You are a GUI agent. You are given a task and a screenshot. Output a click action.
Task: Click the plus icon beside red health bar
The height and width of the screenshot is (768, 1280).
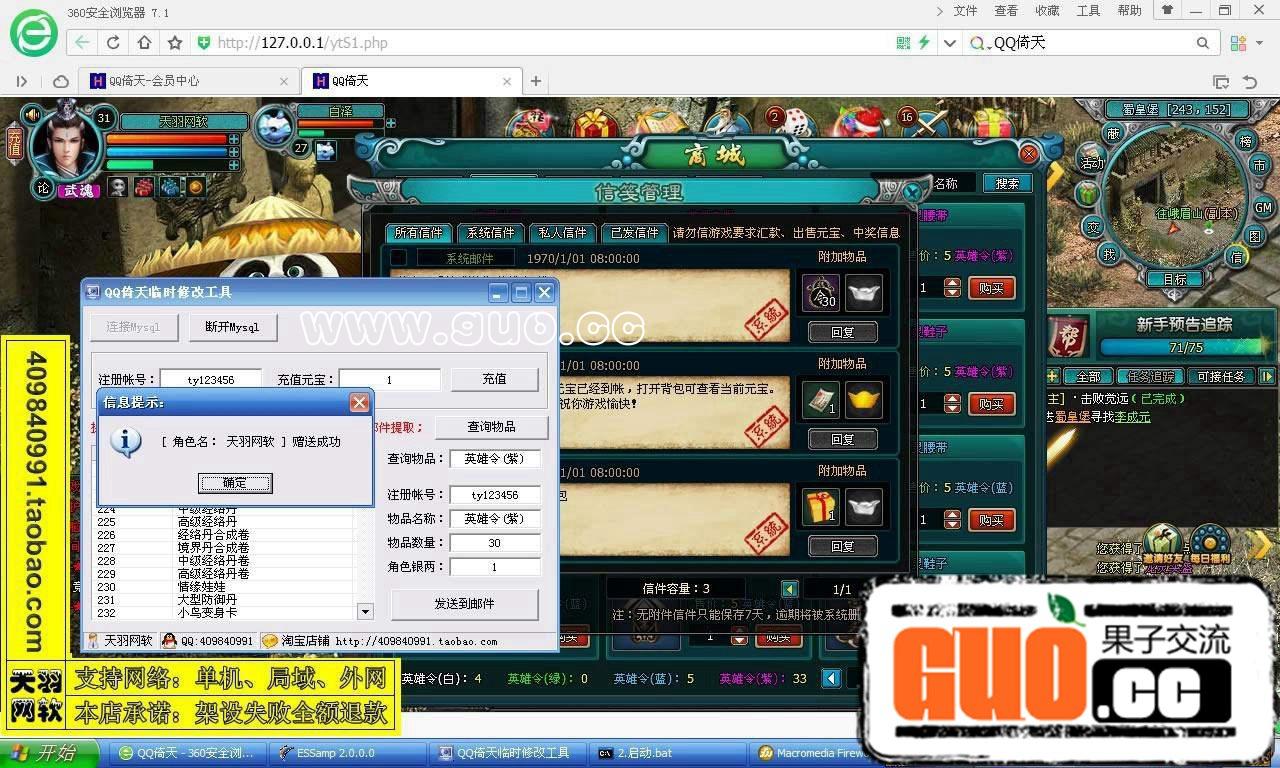(234, 139)
